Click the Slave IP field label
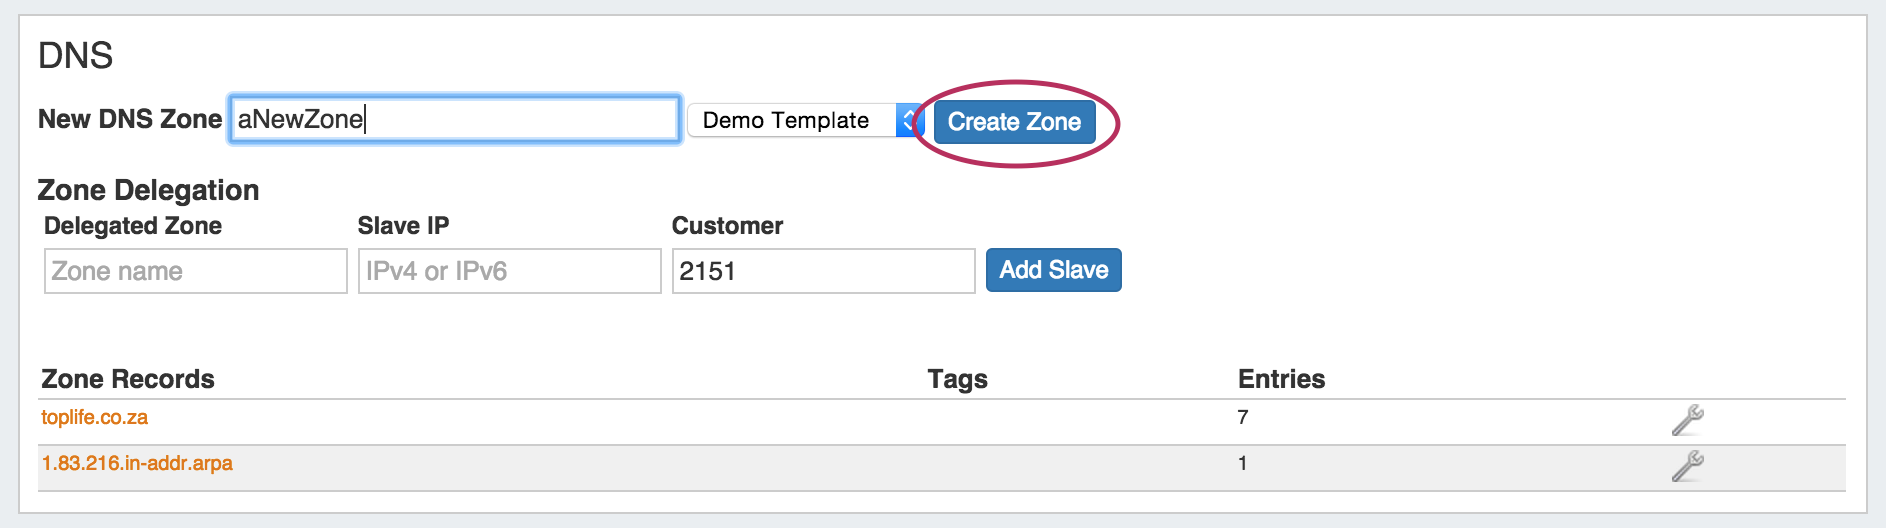Image resolution: width=1886 pixels, height=528 pixels. coord(403,226)
